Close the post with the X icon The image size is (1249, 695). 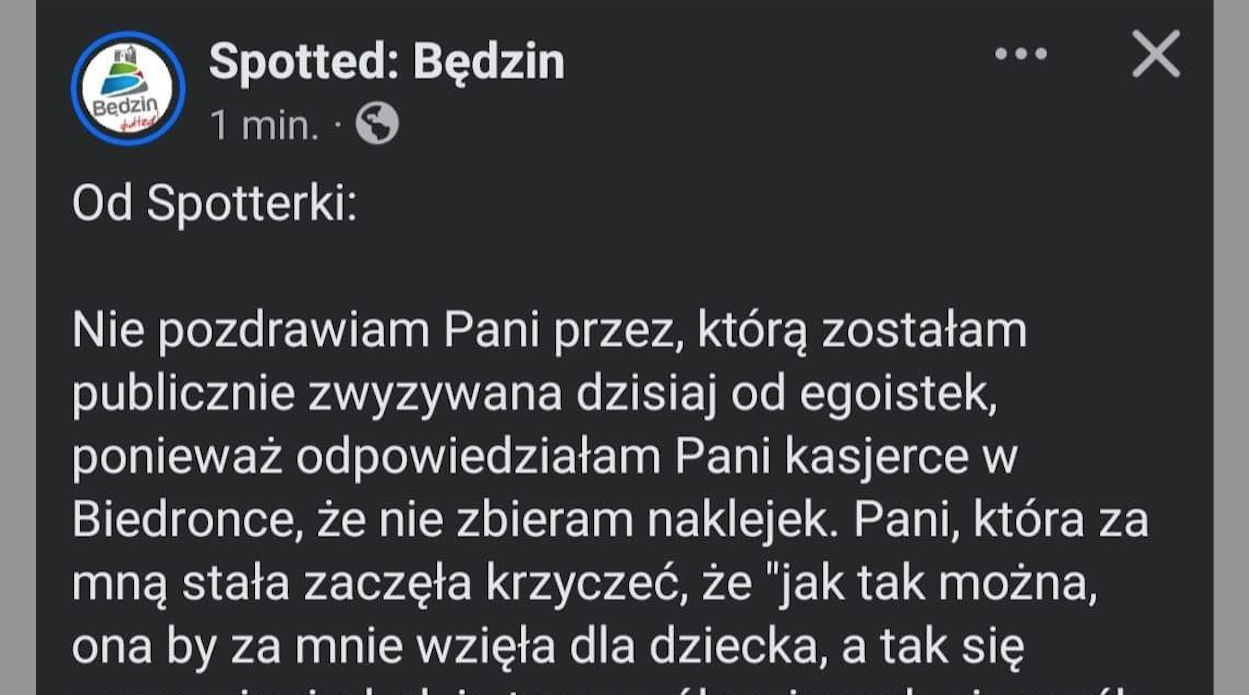(x=1156, y=54)
